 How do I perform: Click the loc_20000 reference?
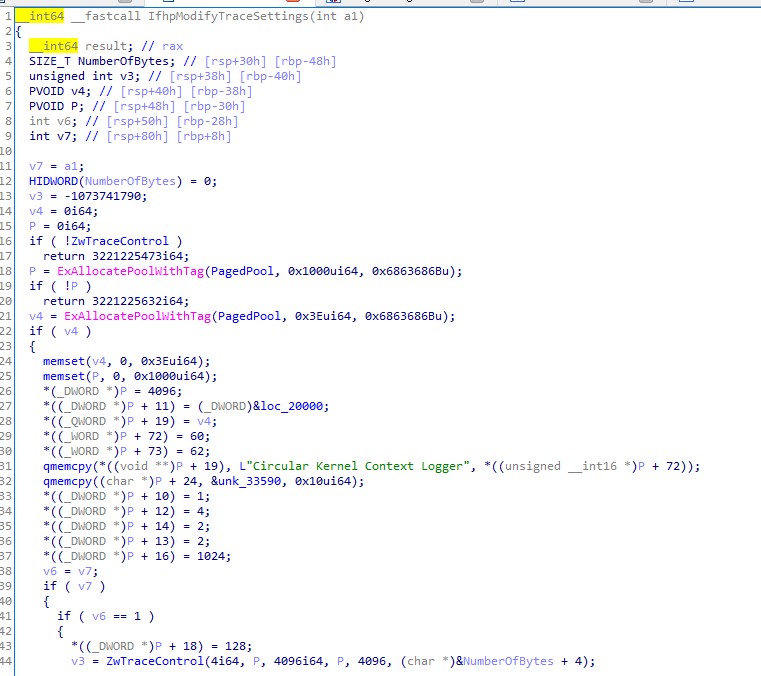291,406
